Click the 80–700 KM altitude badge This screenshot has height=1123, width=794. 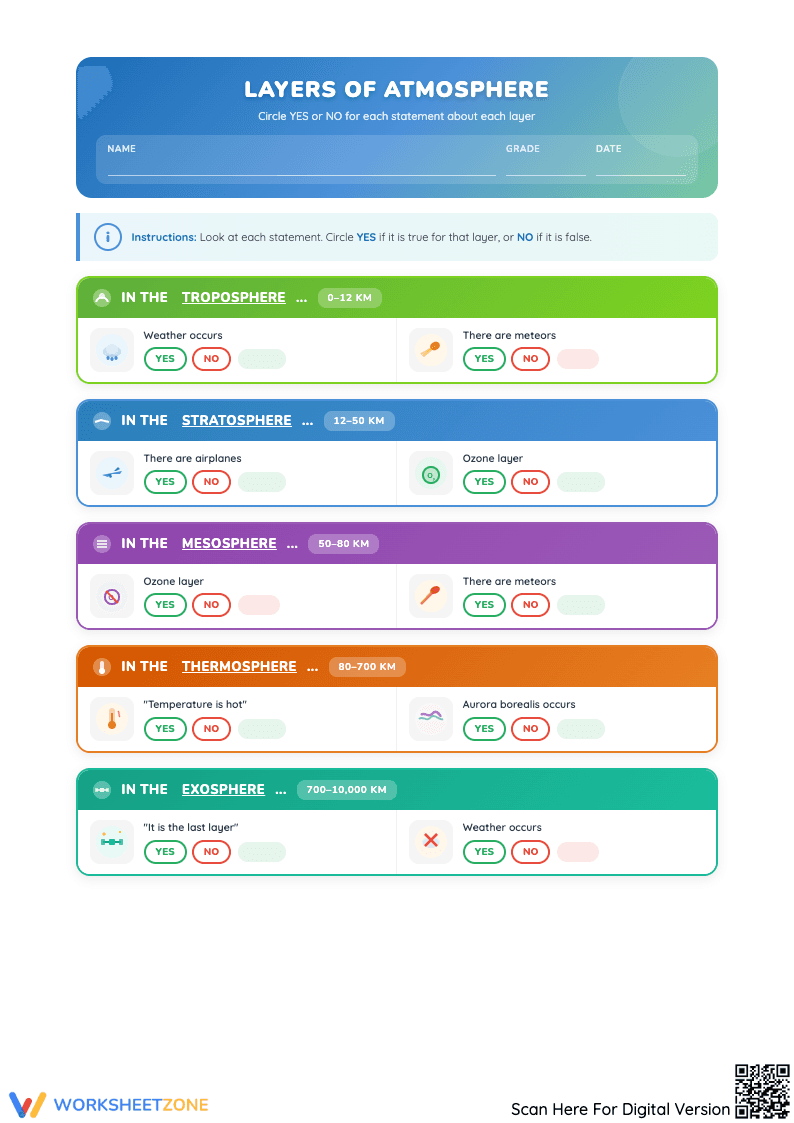pos(367,667)
